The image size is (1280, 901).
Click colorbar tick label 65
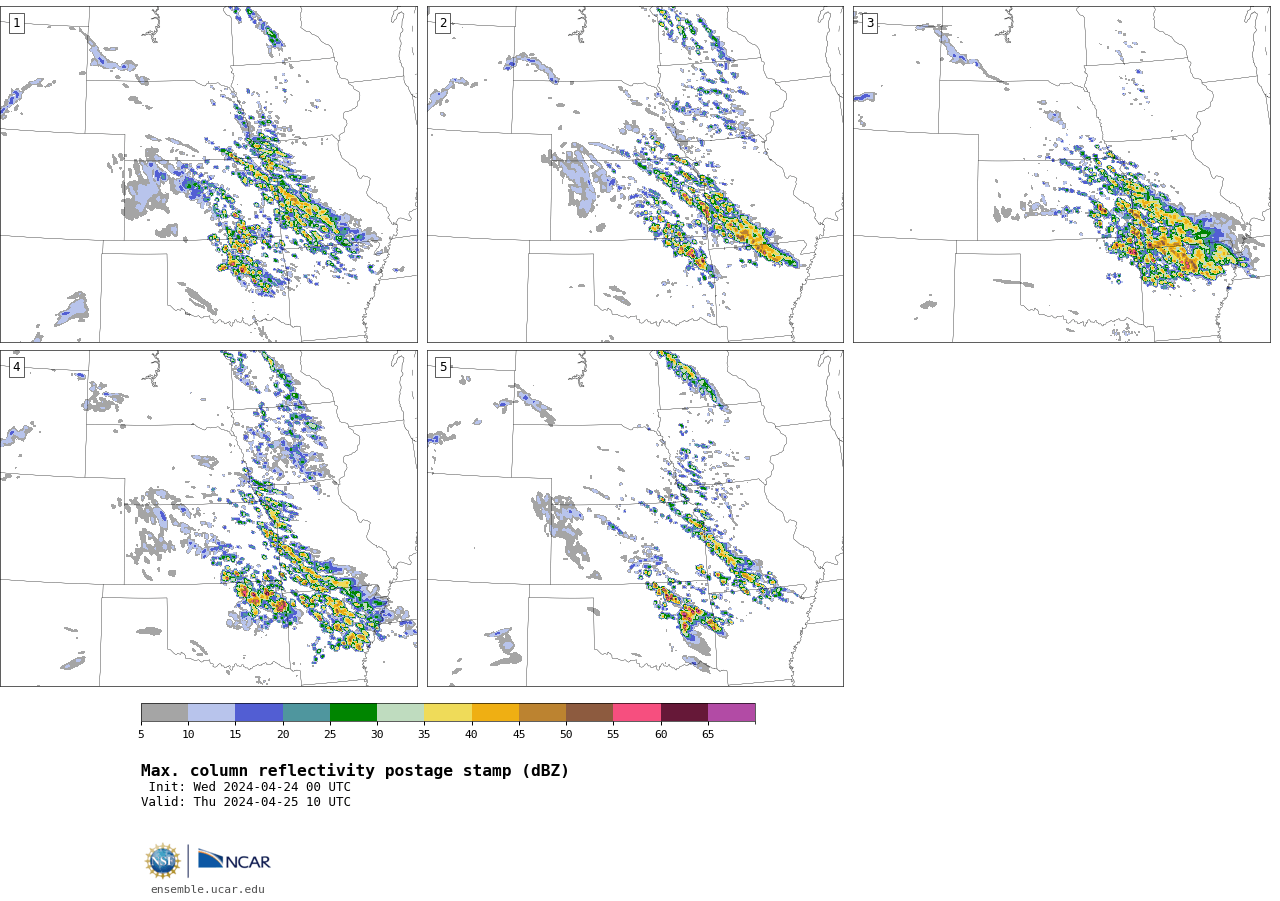click(x=708, y=735)
